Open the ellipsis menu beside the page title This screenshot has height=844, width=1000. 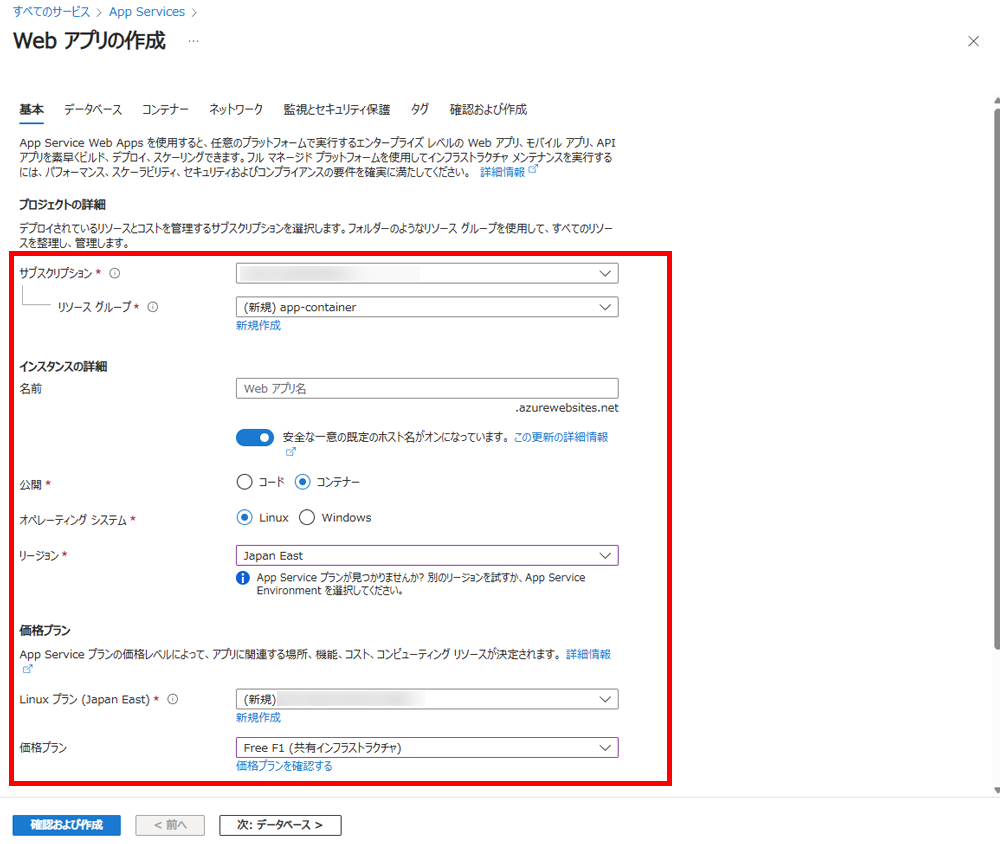[x=193, y=41]
